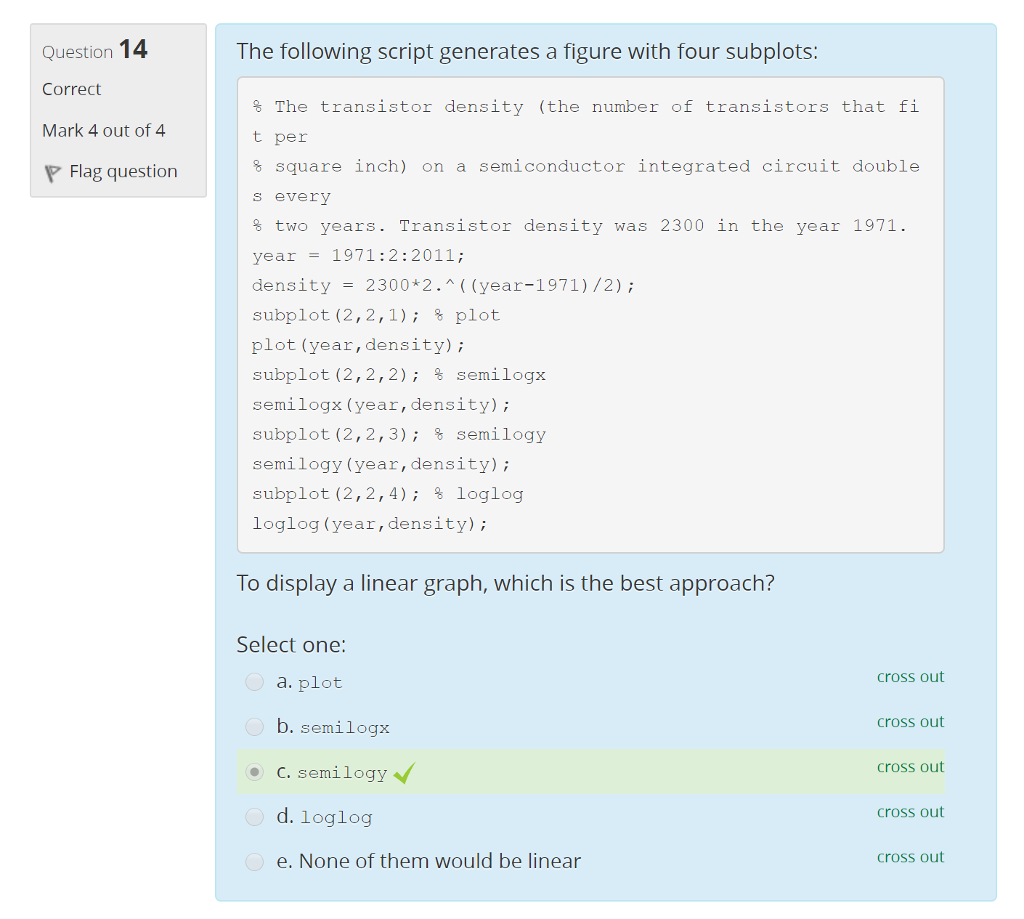Select option e. None of them would be linear

254,861
